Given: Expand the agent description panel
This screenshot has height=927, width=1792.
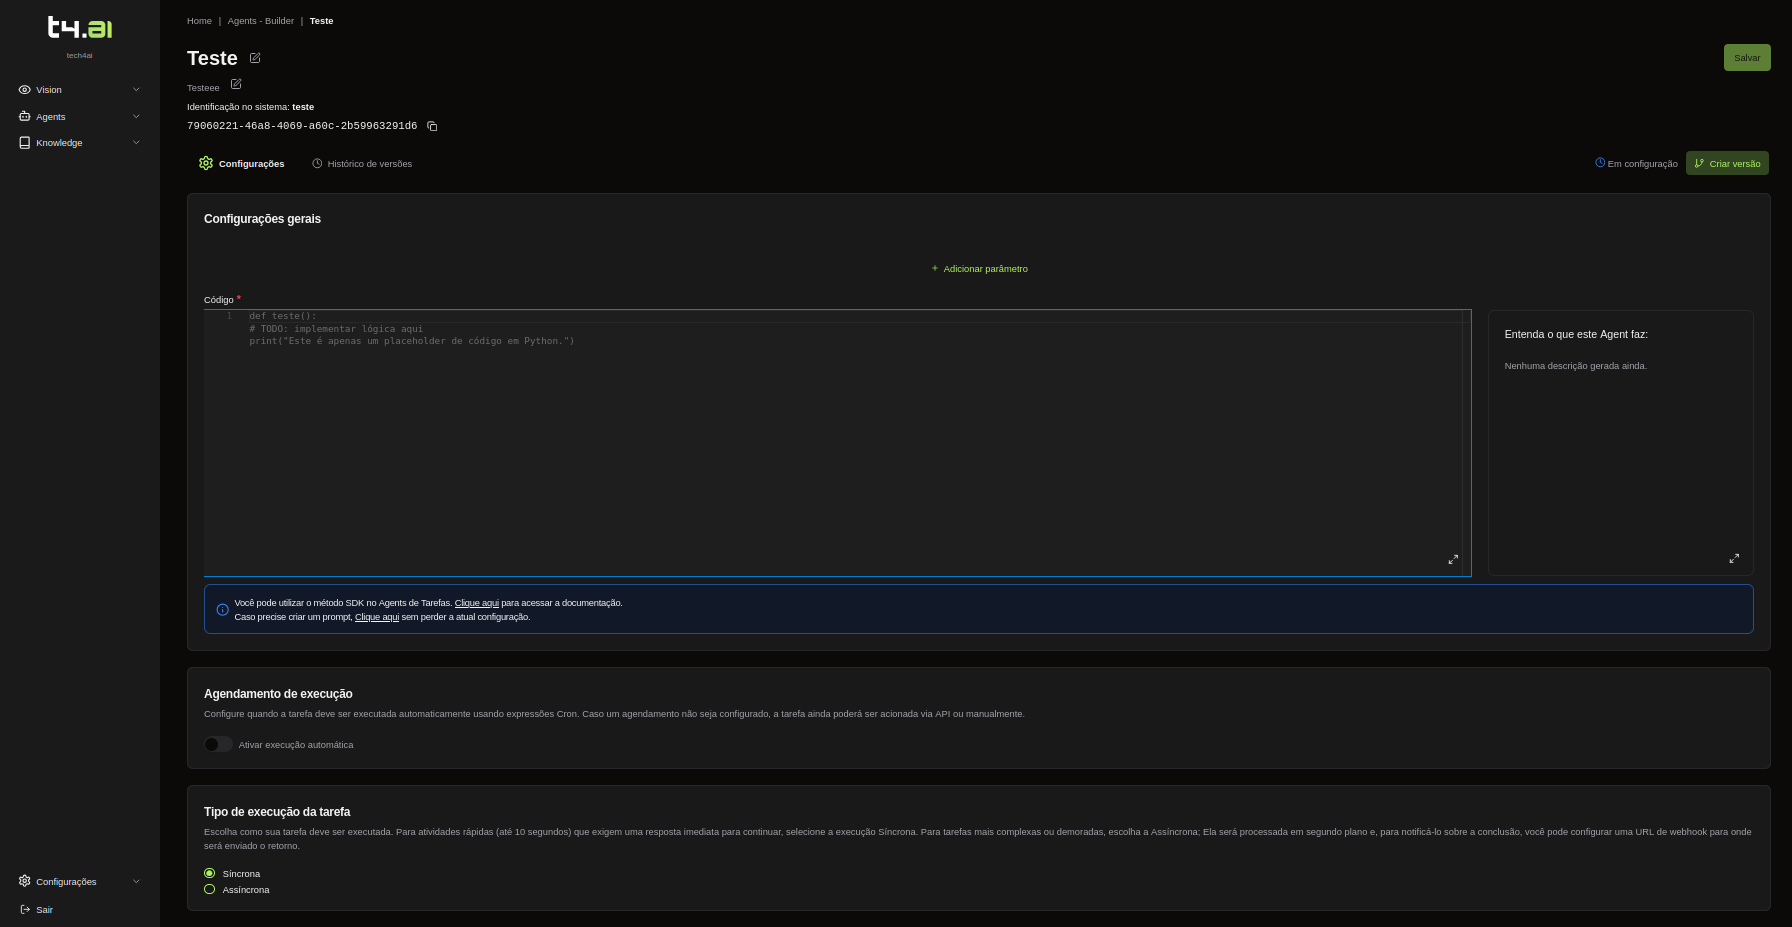Looking at the screenshot, I should [x=1734, y=558].
